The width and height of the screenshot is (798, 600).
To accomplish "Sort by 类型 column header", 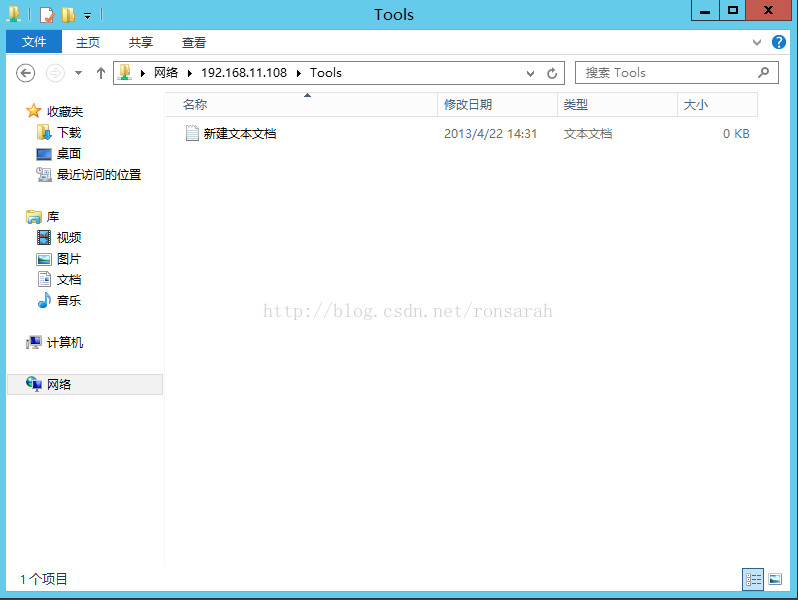I will point(617,105).
